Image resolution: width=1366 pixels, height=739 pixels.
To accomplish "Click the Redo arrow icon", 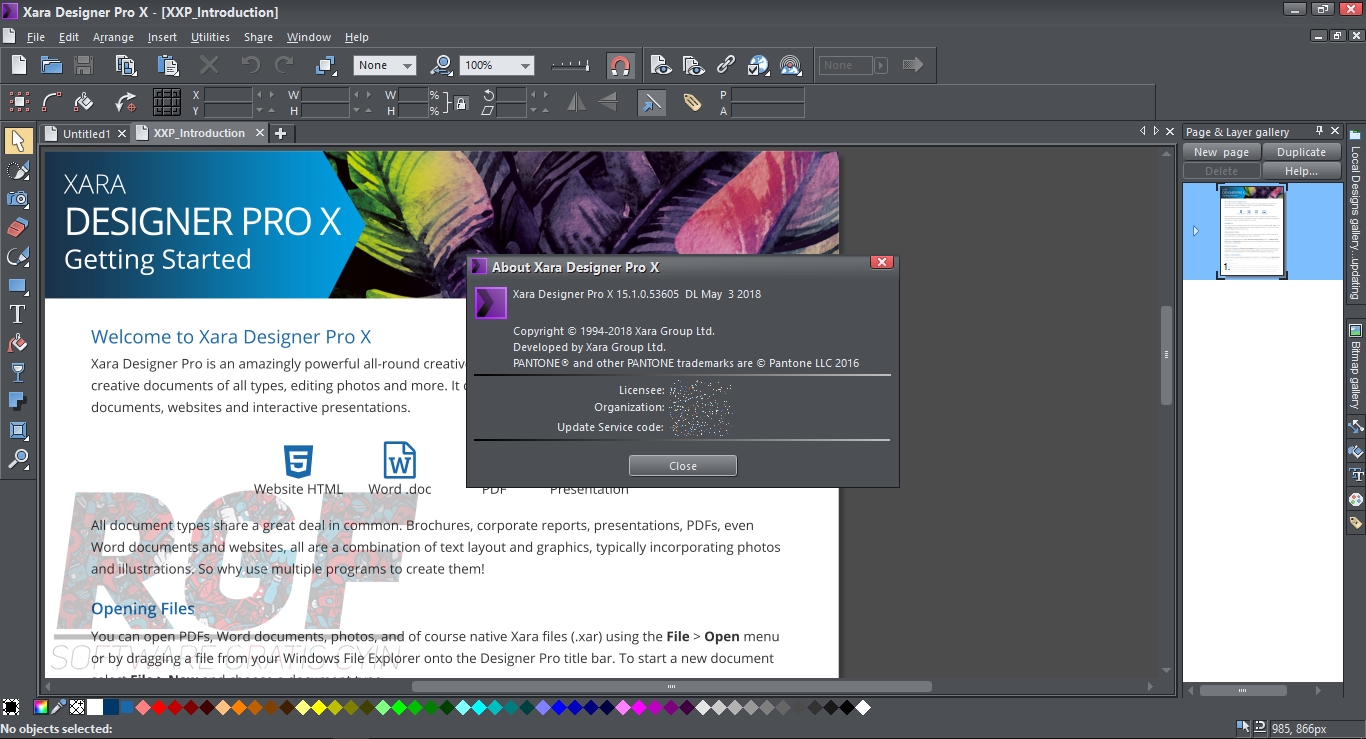I will click(x=284, y=65).
